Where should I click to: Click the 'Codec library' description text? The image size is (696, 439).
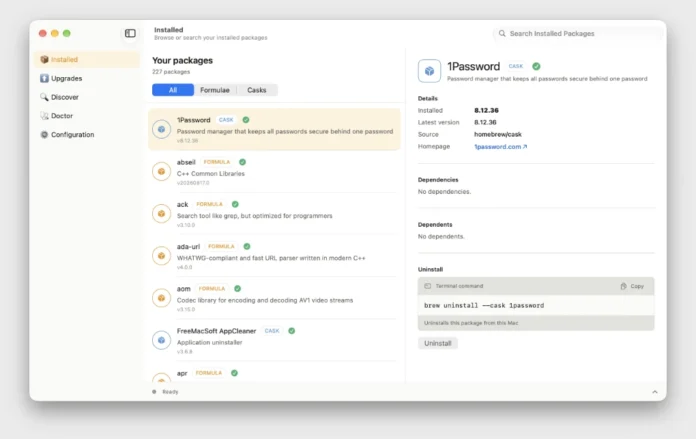[x=265, y=300]
